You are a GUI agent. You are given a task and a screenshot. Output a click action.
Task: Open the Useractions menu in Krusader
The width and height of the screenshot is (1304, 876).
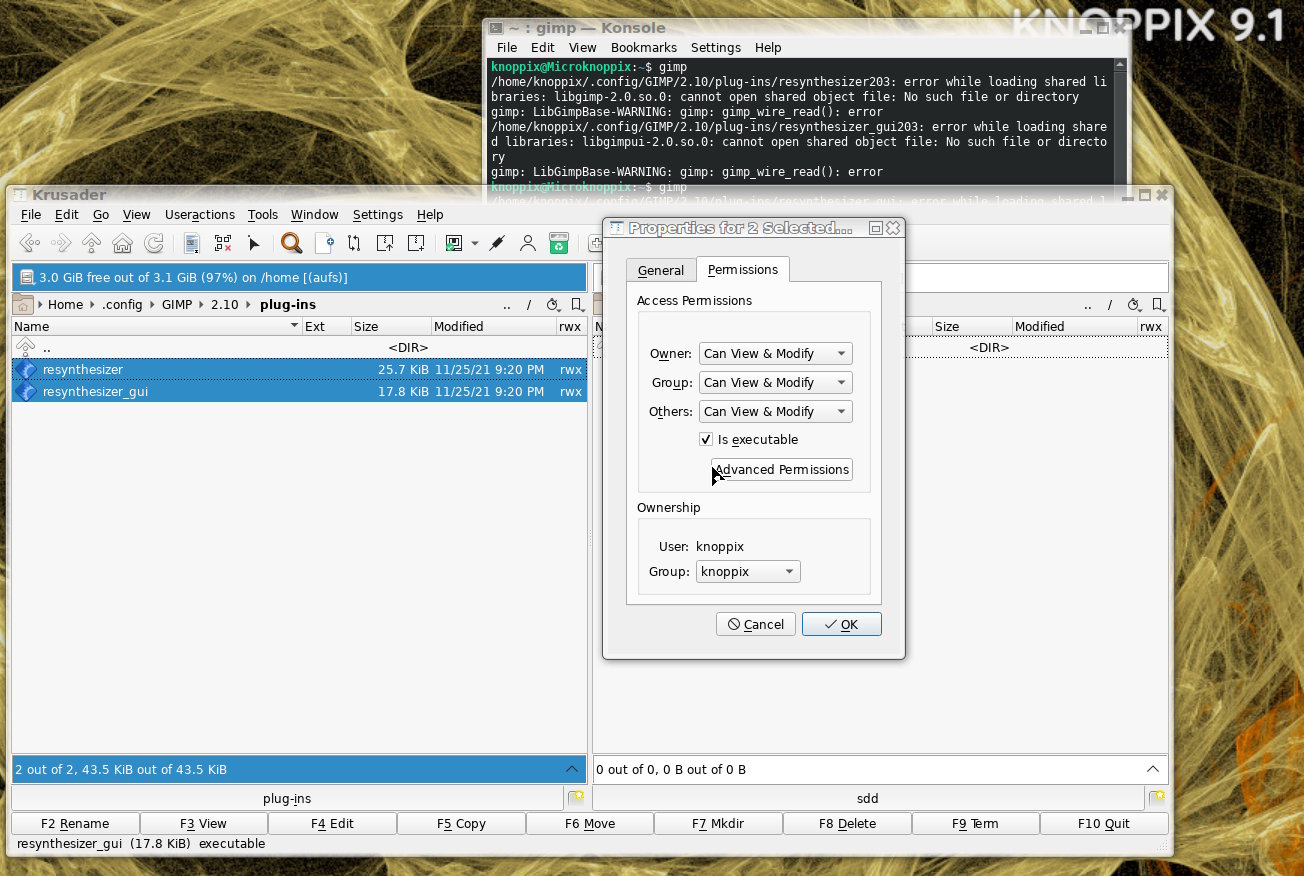coord(199,215)
